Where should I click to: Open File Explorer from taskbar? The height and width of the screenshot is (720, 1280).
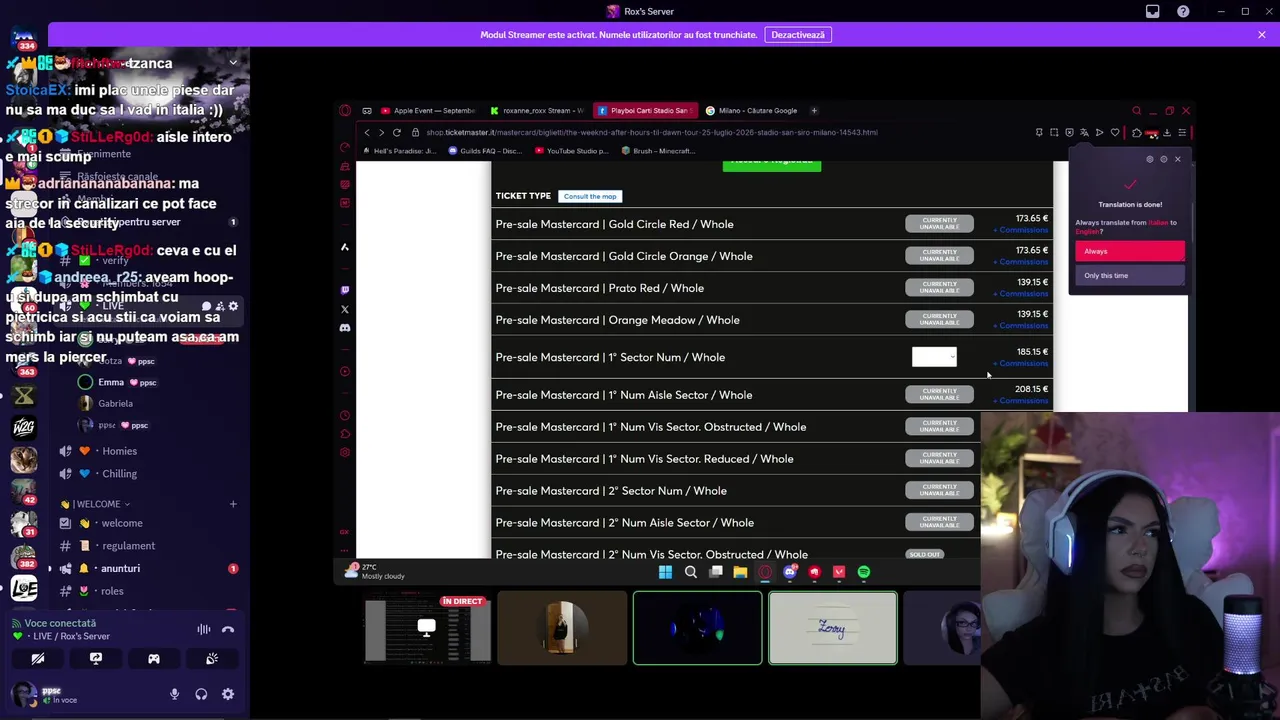click(740, 572)
